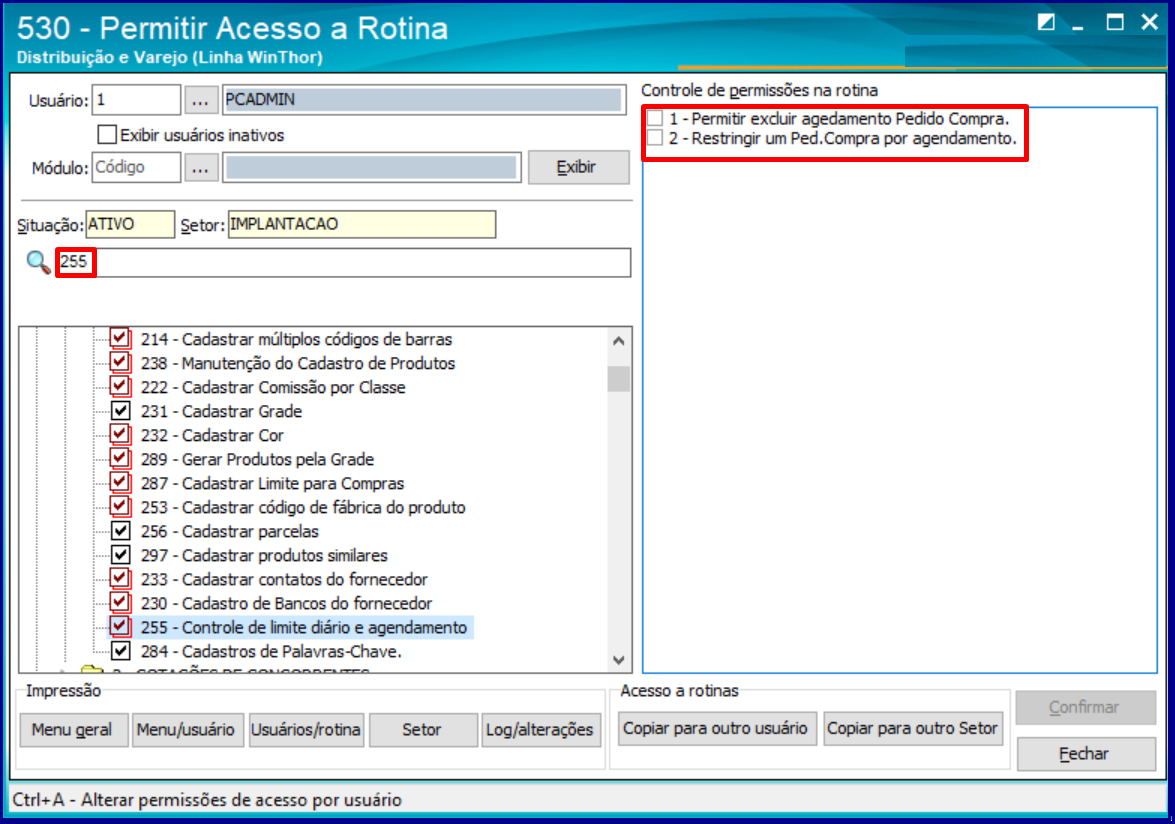Screen dimensions: 1175x824
Task: Toggle checkbox for routine 214 múltiplos códigos
Action: (x=120, y=339)
